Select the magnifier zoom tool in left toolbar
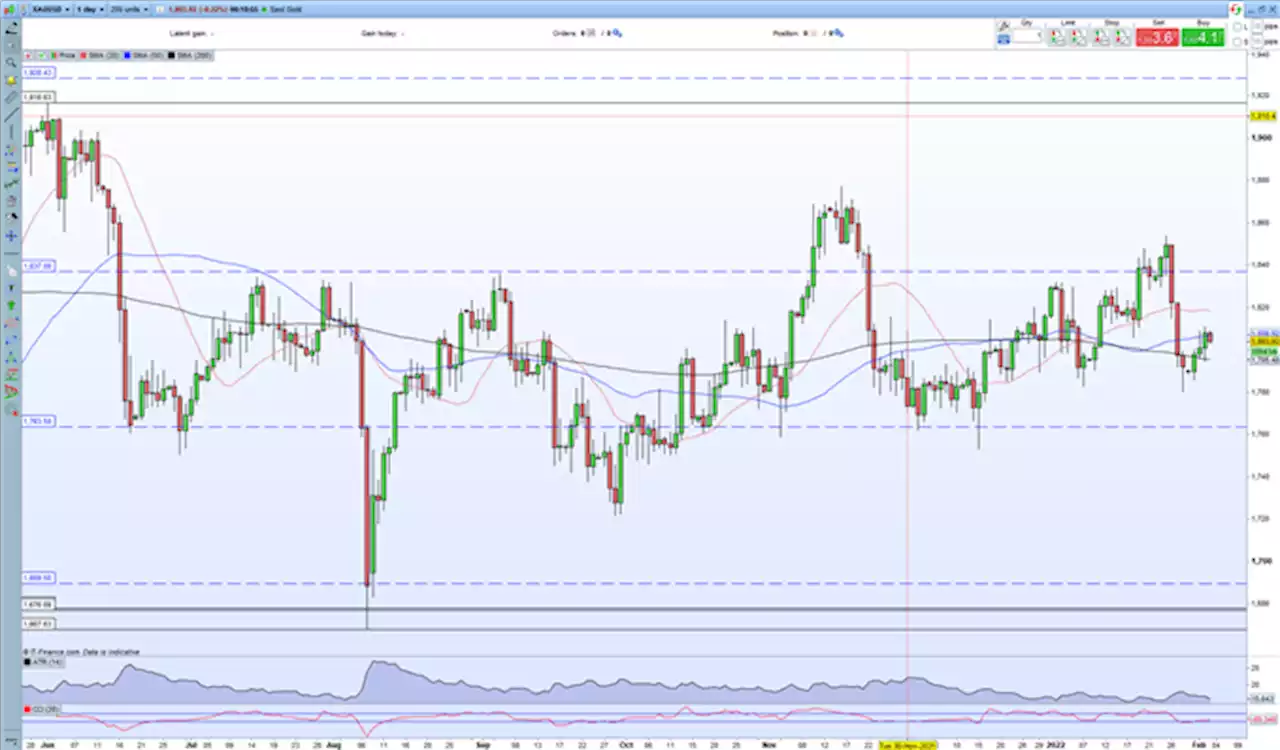1280x750 pixels. pos(10,63)
